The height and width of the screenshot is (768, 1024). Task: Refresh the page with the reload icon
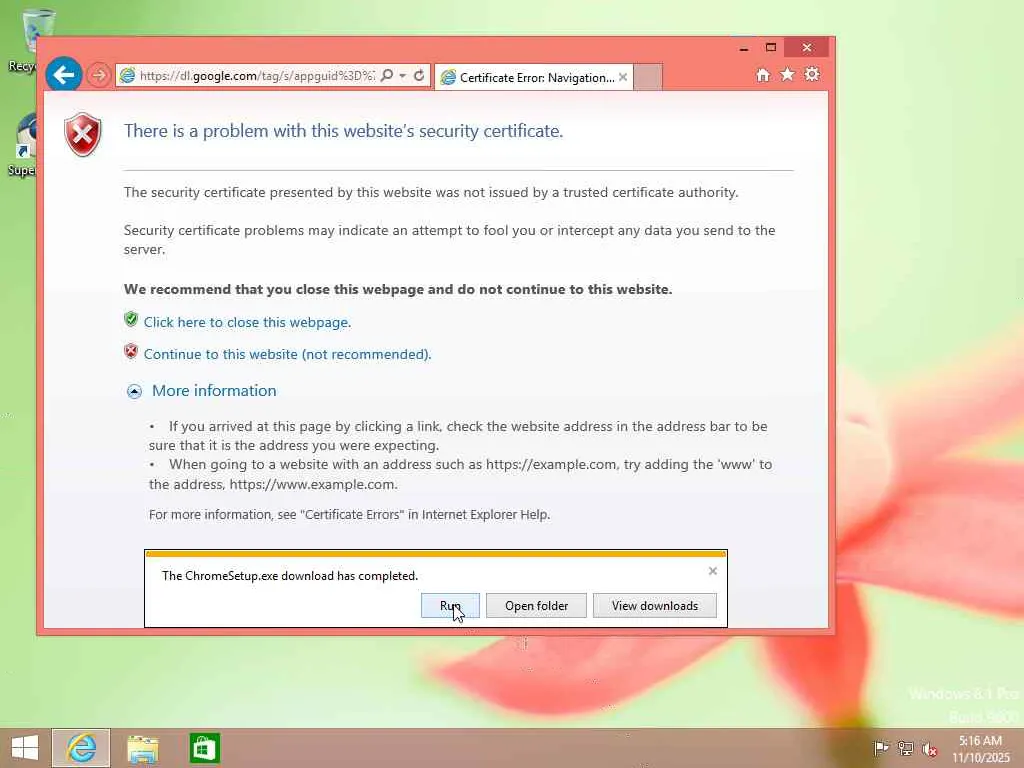pos(419,76)
